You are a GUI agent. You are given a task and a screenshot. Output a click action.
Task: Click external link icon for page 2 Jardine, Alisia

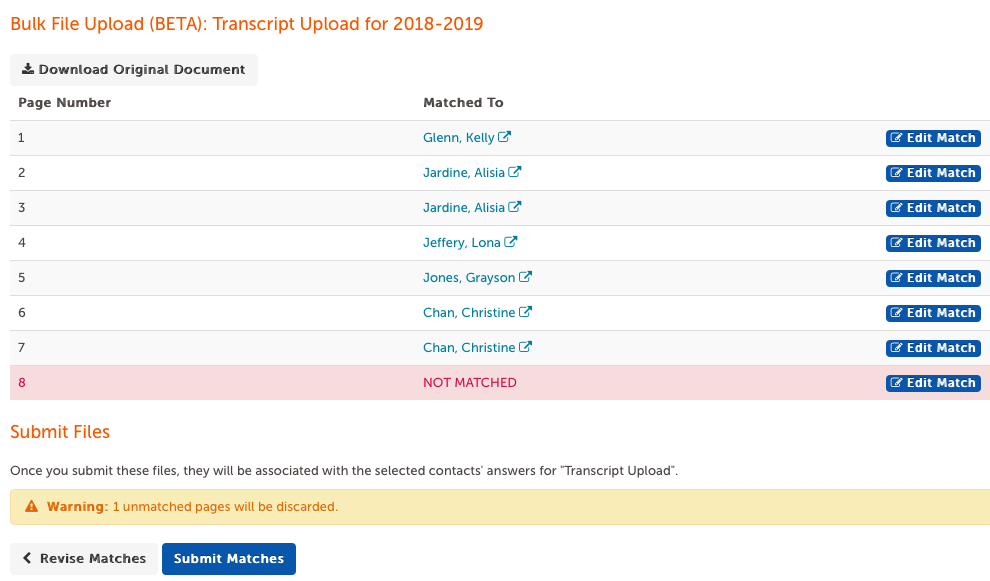coord(515,172)
